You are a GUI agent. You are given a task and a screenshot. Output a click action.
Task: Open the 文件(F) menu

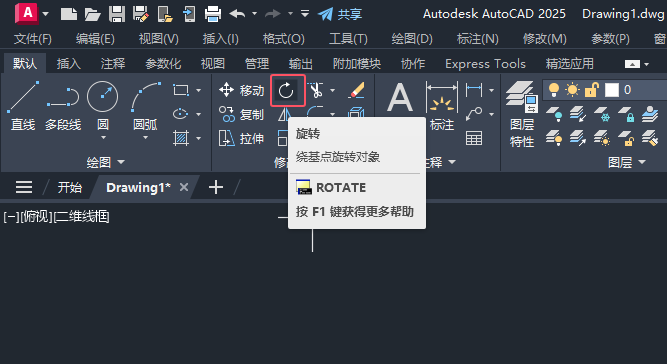(33, 39)
